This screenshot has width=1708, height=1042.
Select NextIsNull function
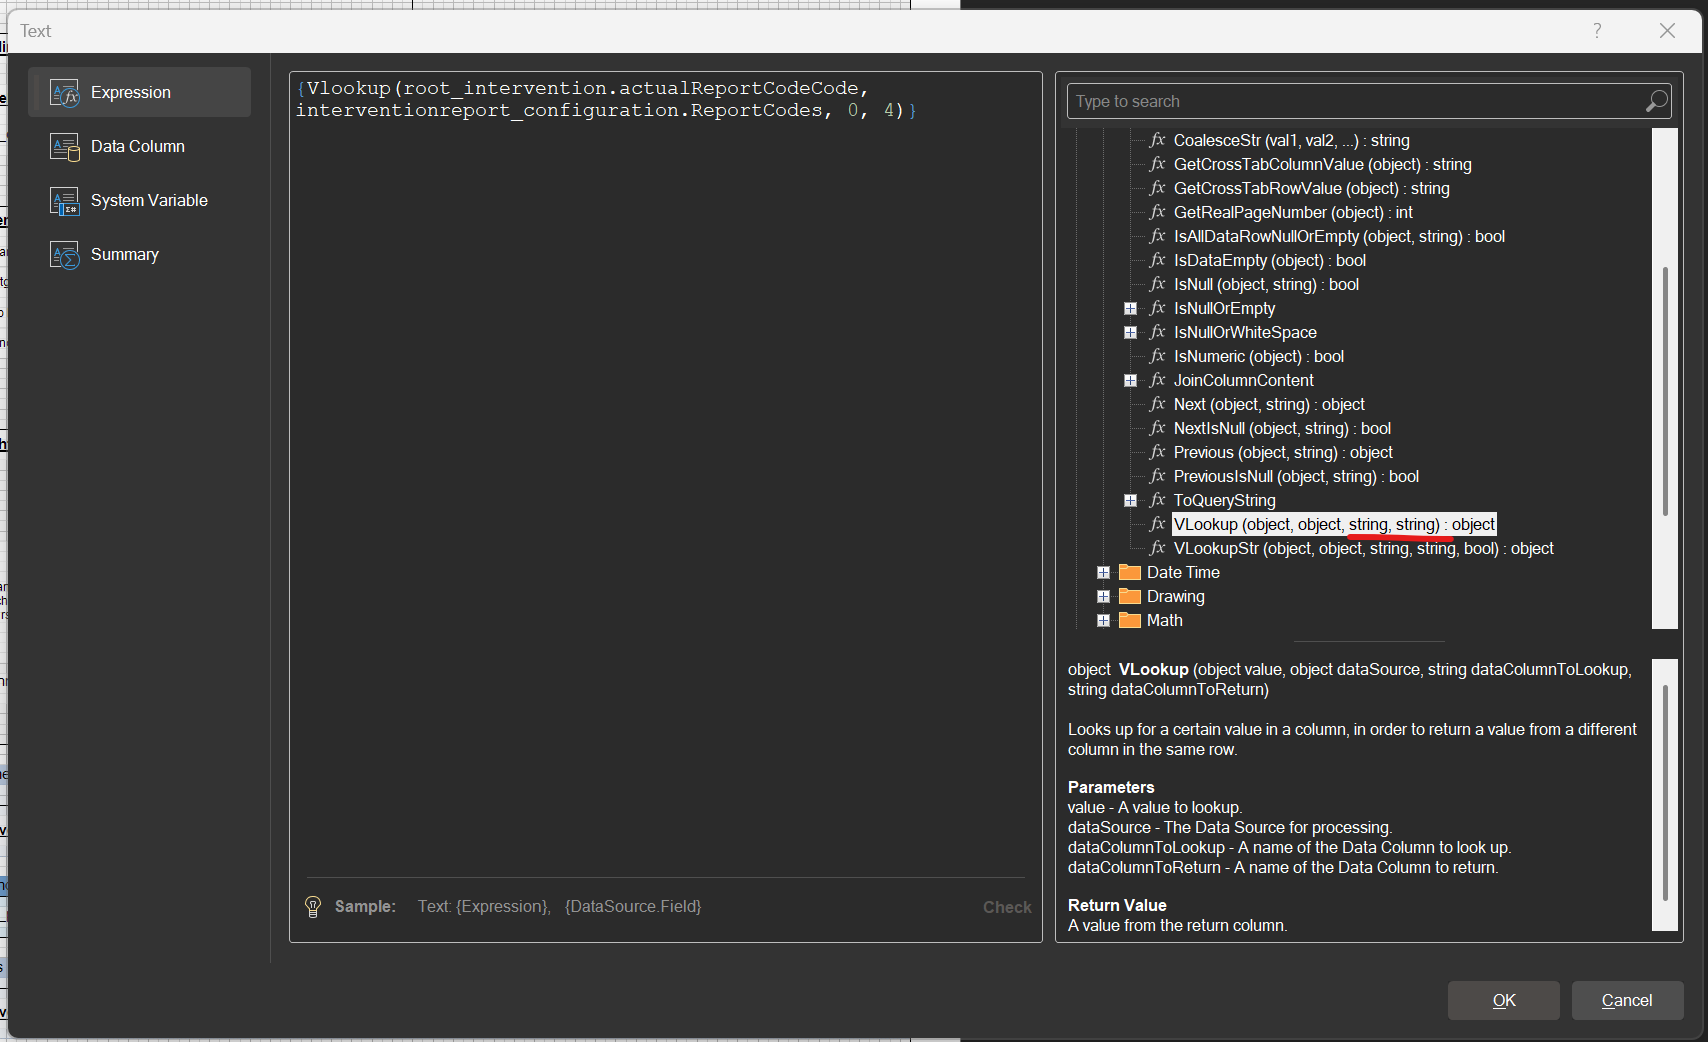(1282, 428)
